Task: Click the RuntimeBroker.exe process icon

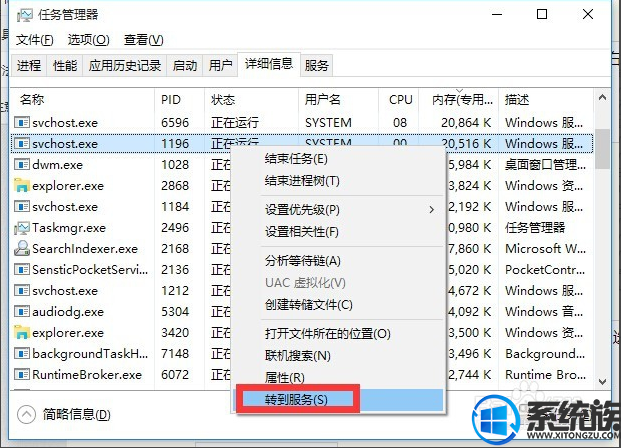Action: [x=22, y=374]
